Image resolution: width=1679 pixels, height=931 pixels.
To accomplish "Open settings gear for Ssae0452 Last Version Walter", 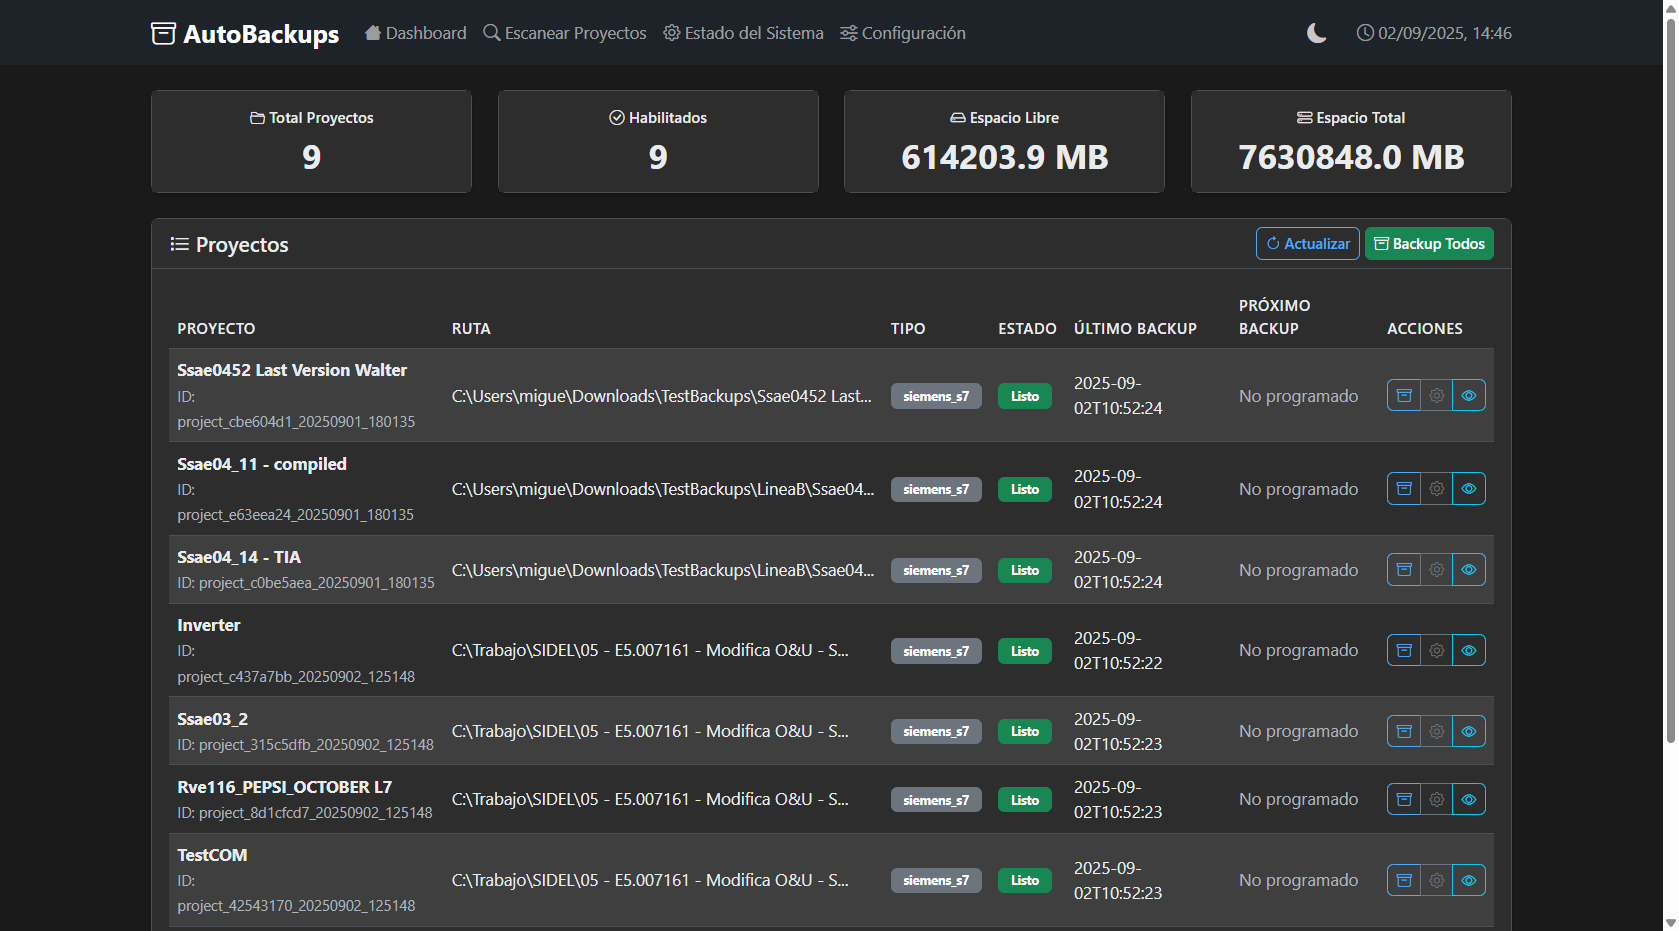I will pos(1437,395).
